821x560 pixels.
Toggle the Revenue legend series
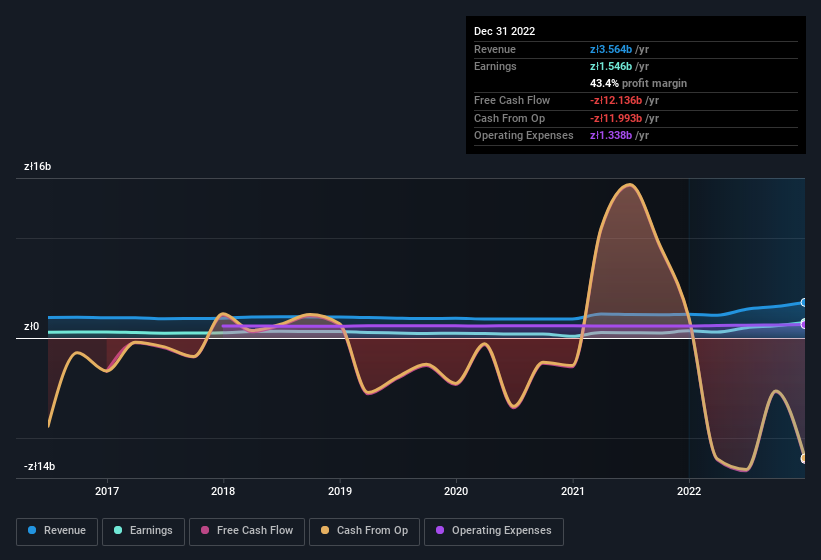57,531
